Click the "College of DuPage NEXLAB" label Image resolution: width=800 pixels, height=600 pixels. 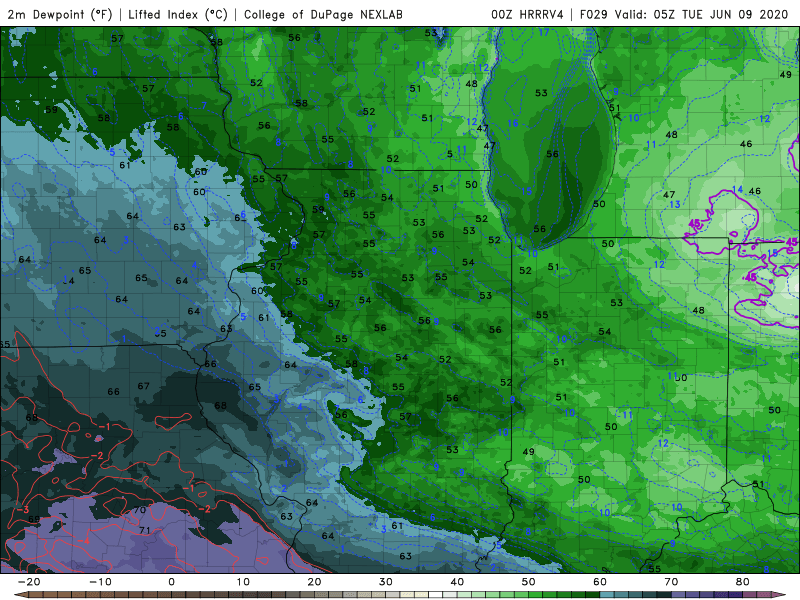[x=323, y=15]
